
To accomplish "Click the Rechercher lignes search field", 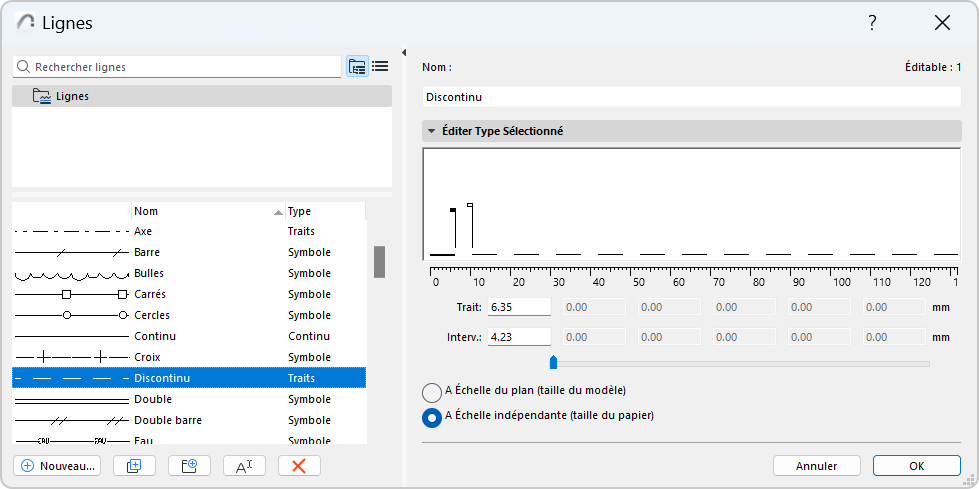I will tap(177, 67).
